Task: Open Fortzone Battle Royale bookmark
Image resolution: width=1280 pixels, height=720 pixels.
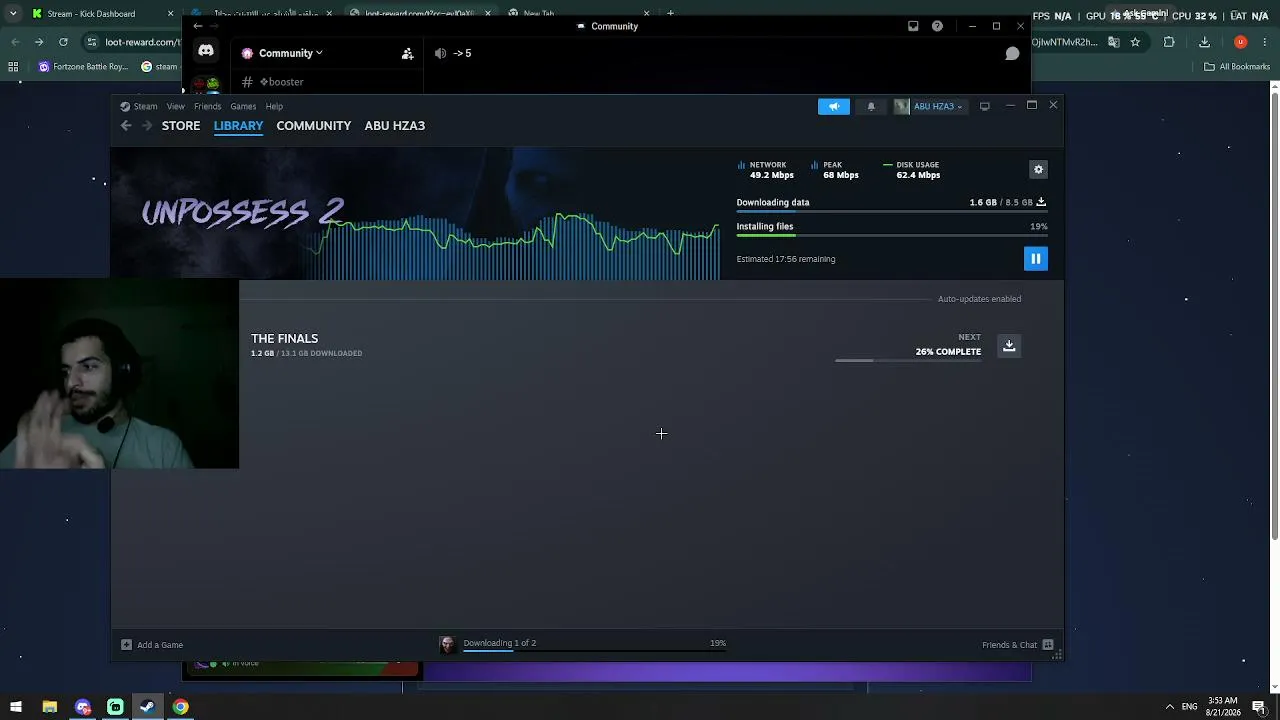Action: click(x=84, y=67)
